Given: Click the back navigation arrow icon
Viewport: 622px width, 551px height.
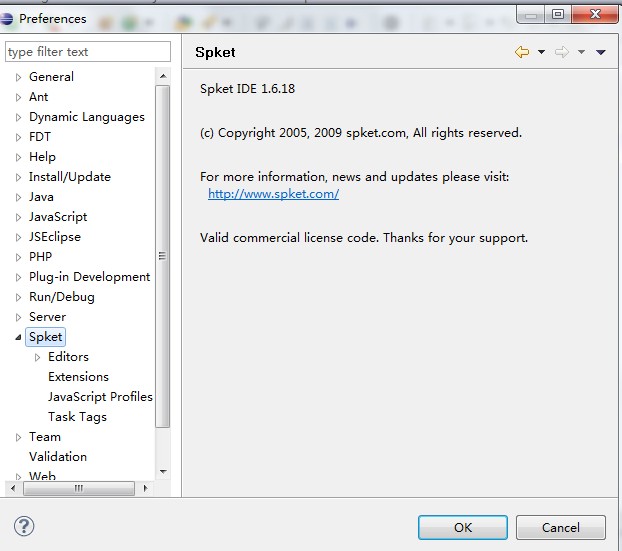Looking at the screenshot, I should [522, 52].
